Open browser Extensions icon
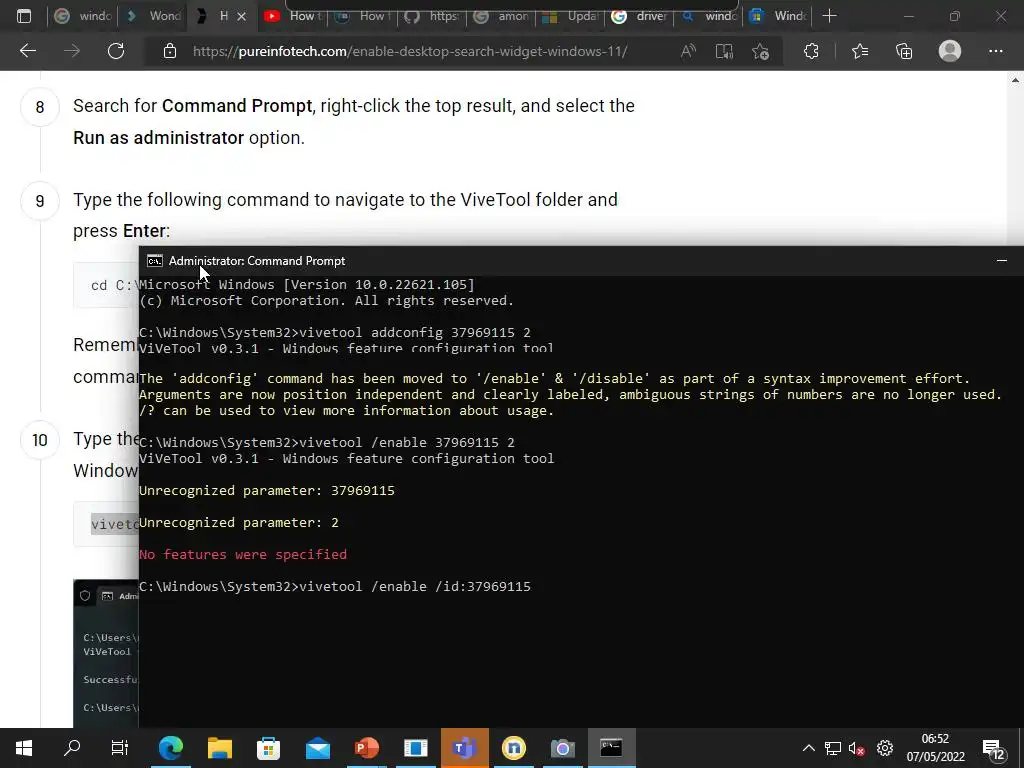Viewport: 1024px width, 768px height. (x=811, y=51)
